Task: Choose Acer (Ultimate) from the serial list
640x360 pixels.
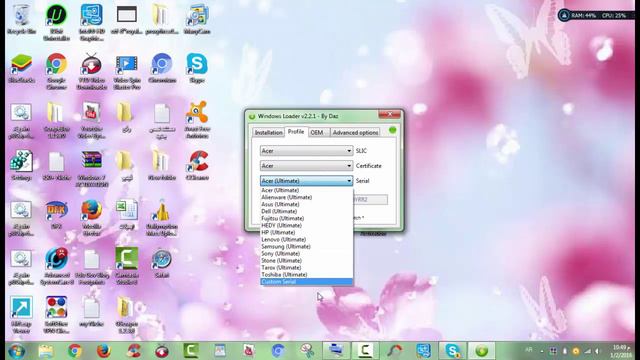Action: click(x=306, y=190)
